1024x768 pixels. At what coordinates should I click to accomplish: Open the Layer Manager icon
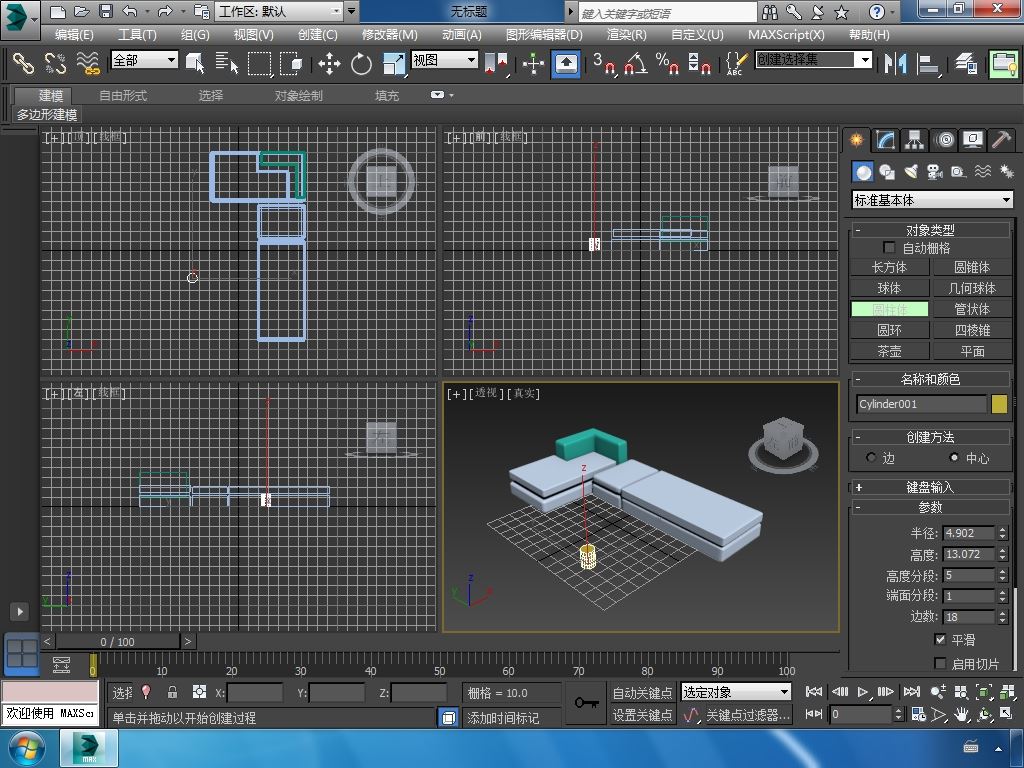click(x=966, y=63)
